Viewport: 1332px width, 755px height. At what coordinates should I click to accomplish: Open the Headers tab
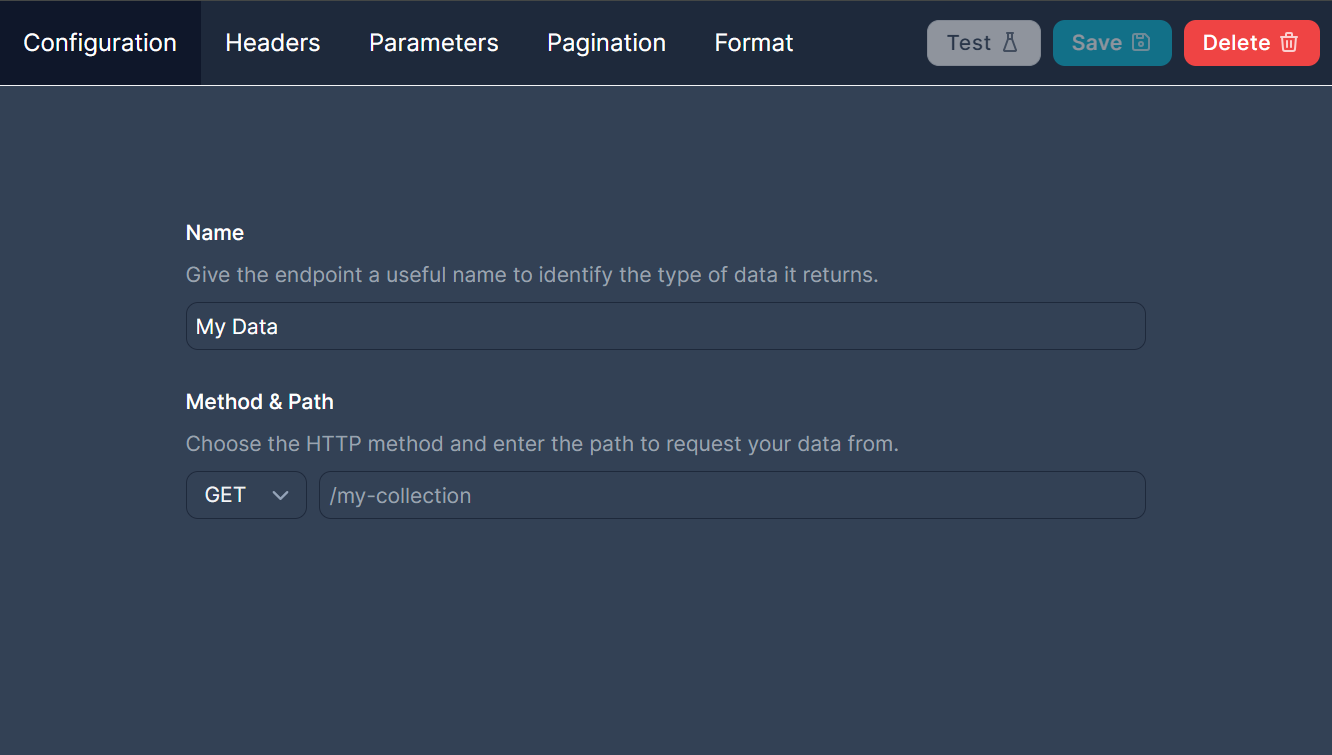tap(273, 43)
